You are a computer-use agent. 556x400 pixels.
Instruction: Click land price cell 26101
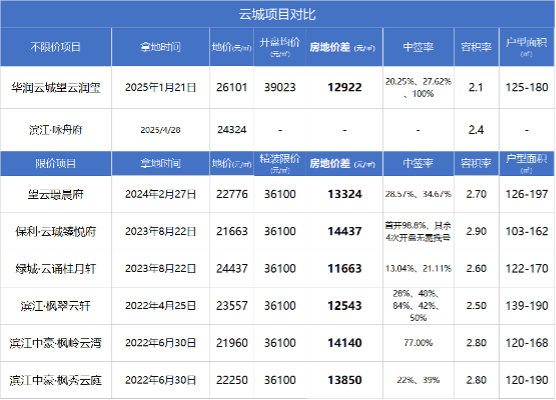(x=232, y=87)
